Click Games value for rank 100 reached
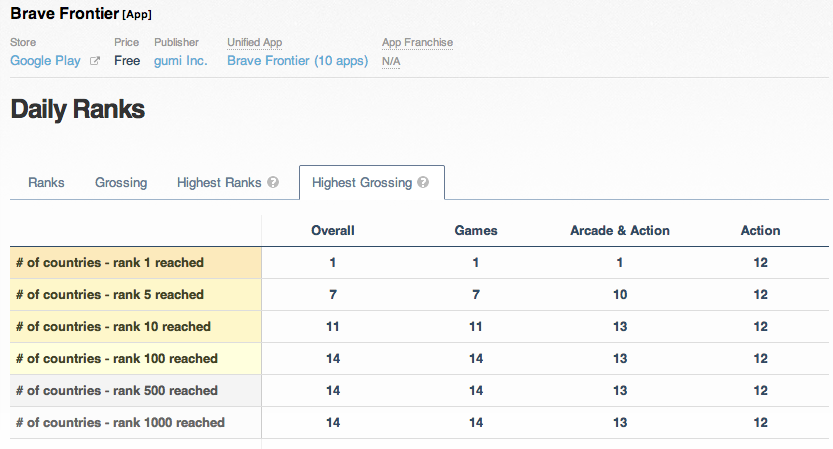 (476, 358)
